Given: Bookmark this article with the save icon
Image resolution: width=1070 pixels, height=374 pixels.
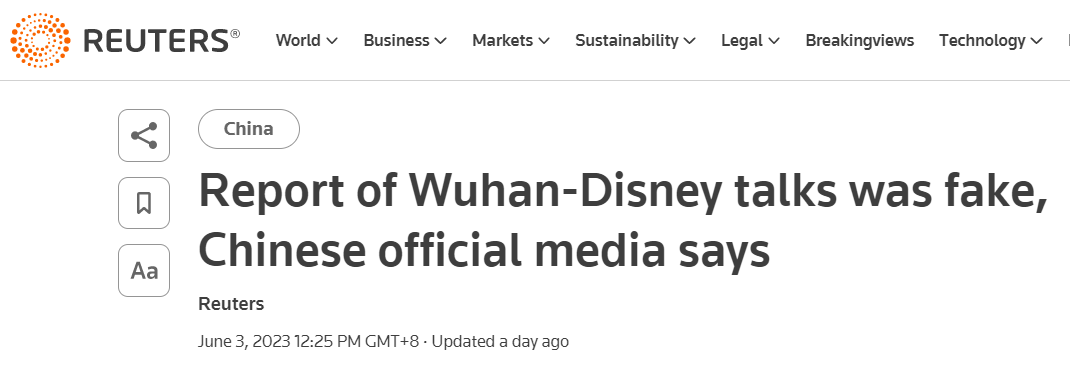Looking at the screenshot, I should point(144,203).
